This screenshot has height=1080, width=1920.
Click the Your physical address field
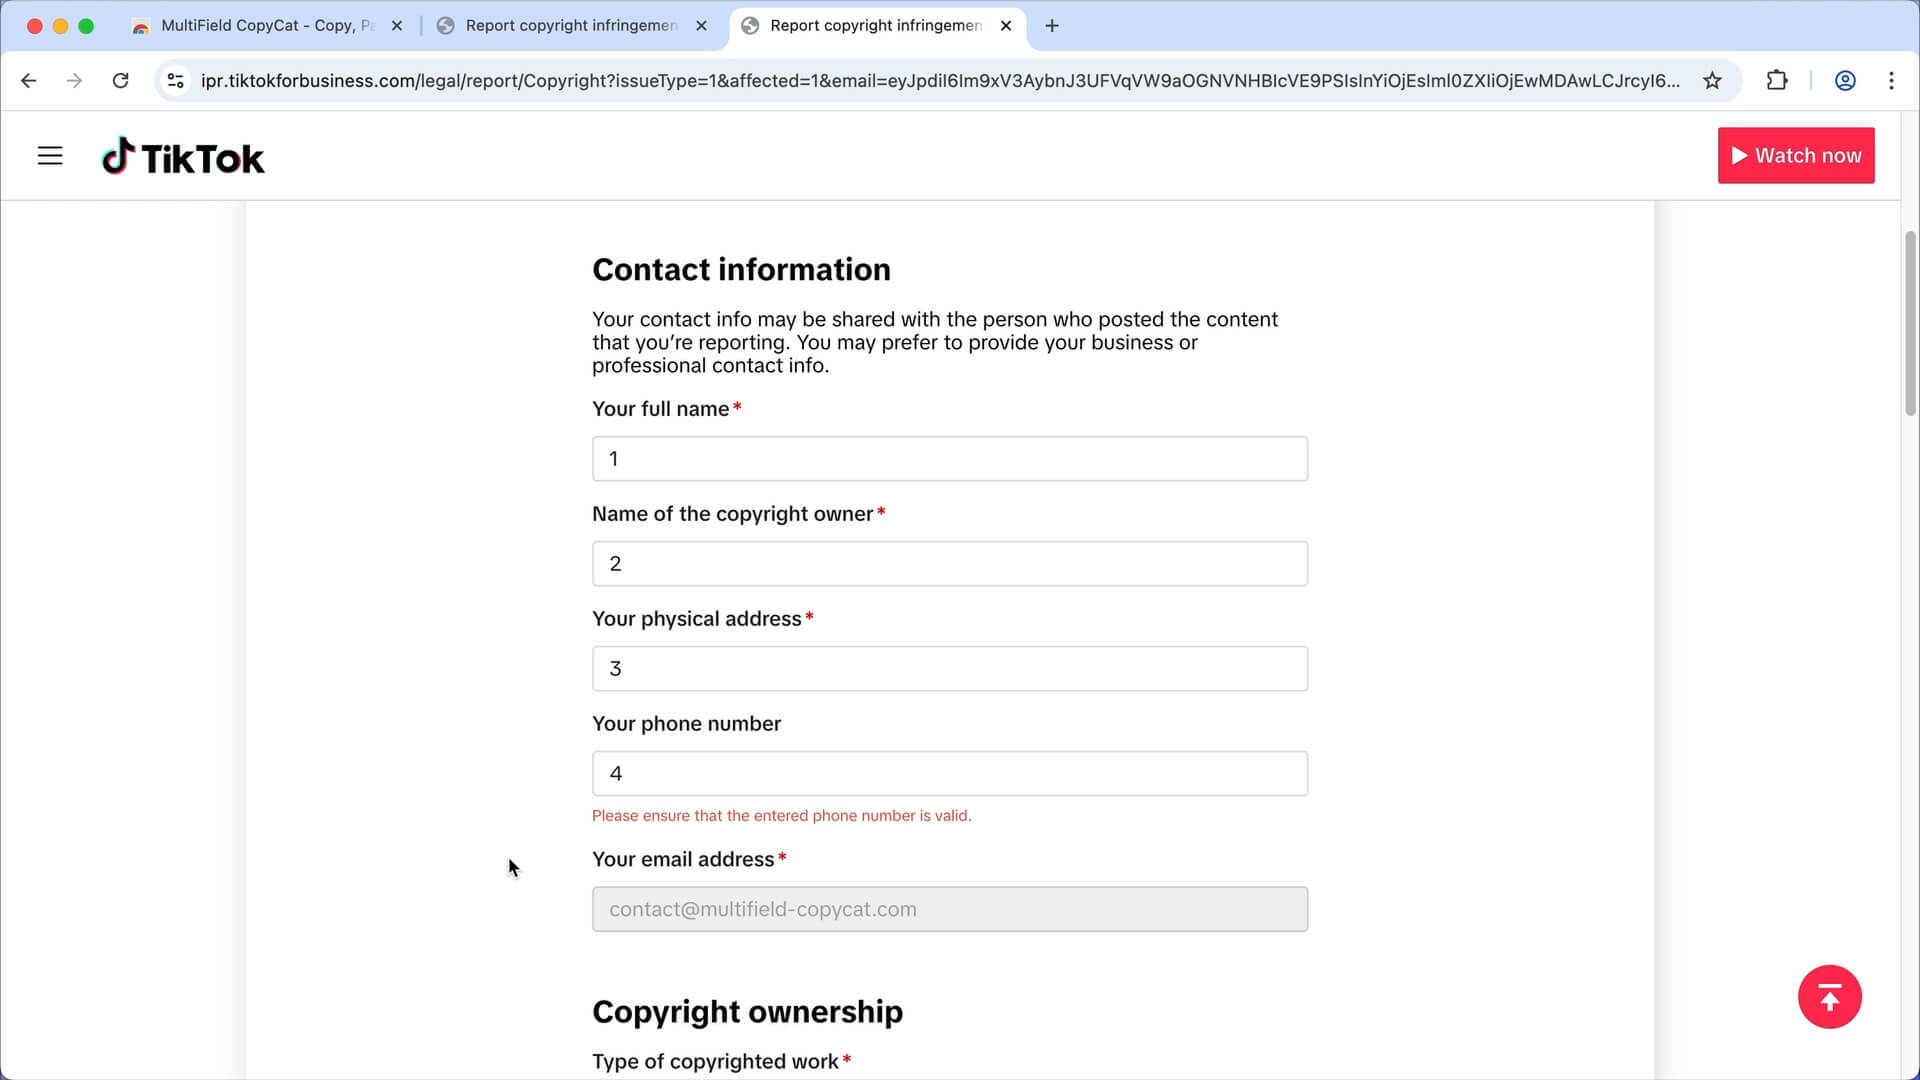click(x=949, y=668)
